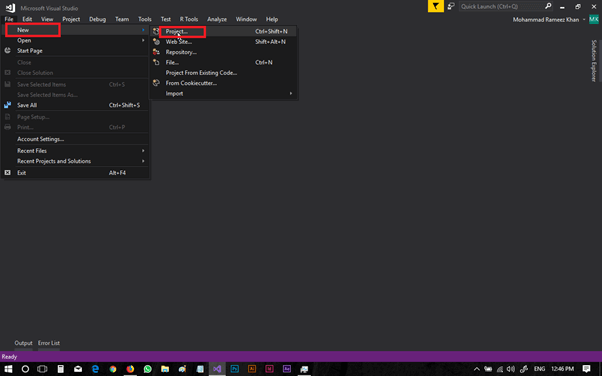Open Illustrator from taskbar

tap(252, 369)
